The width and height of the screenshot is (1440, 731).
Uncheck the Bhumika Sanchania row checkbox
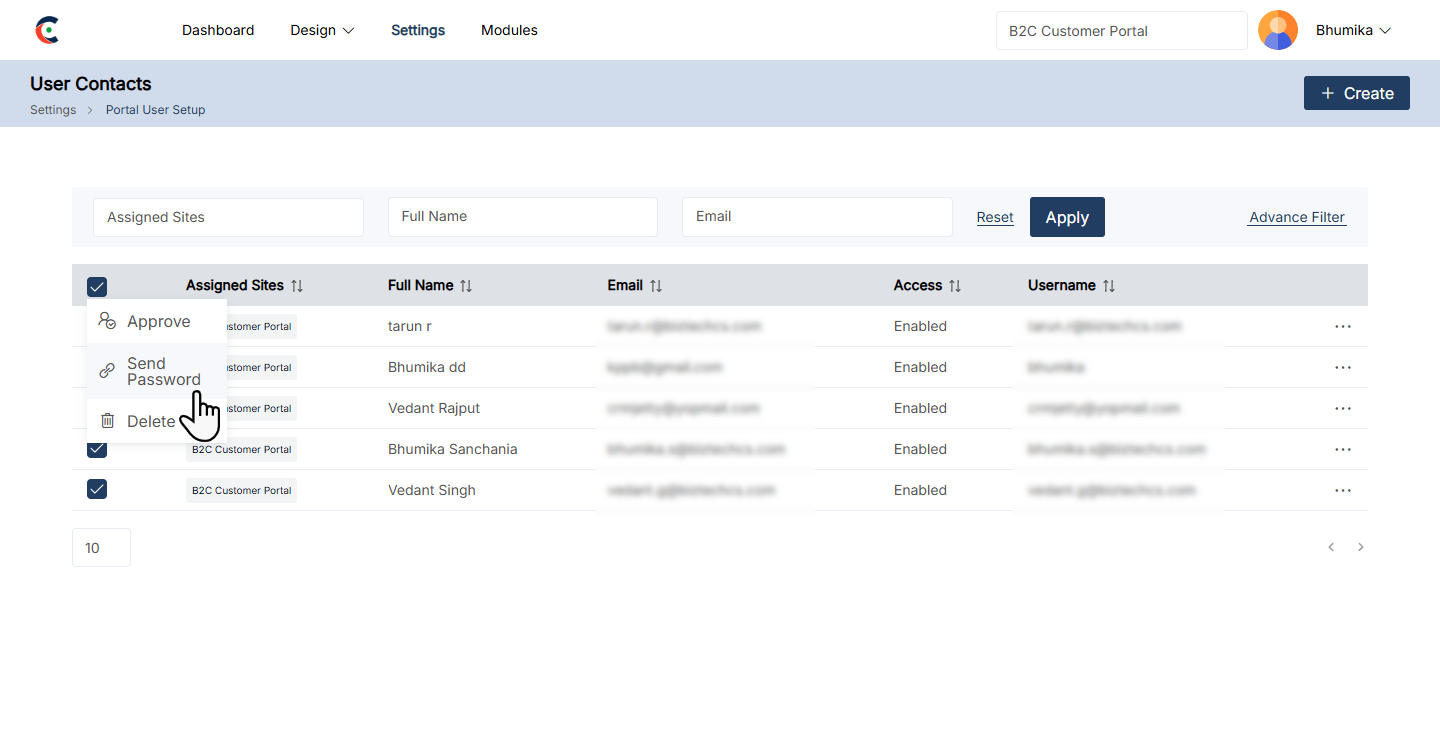click(97, 449)
